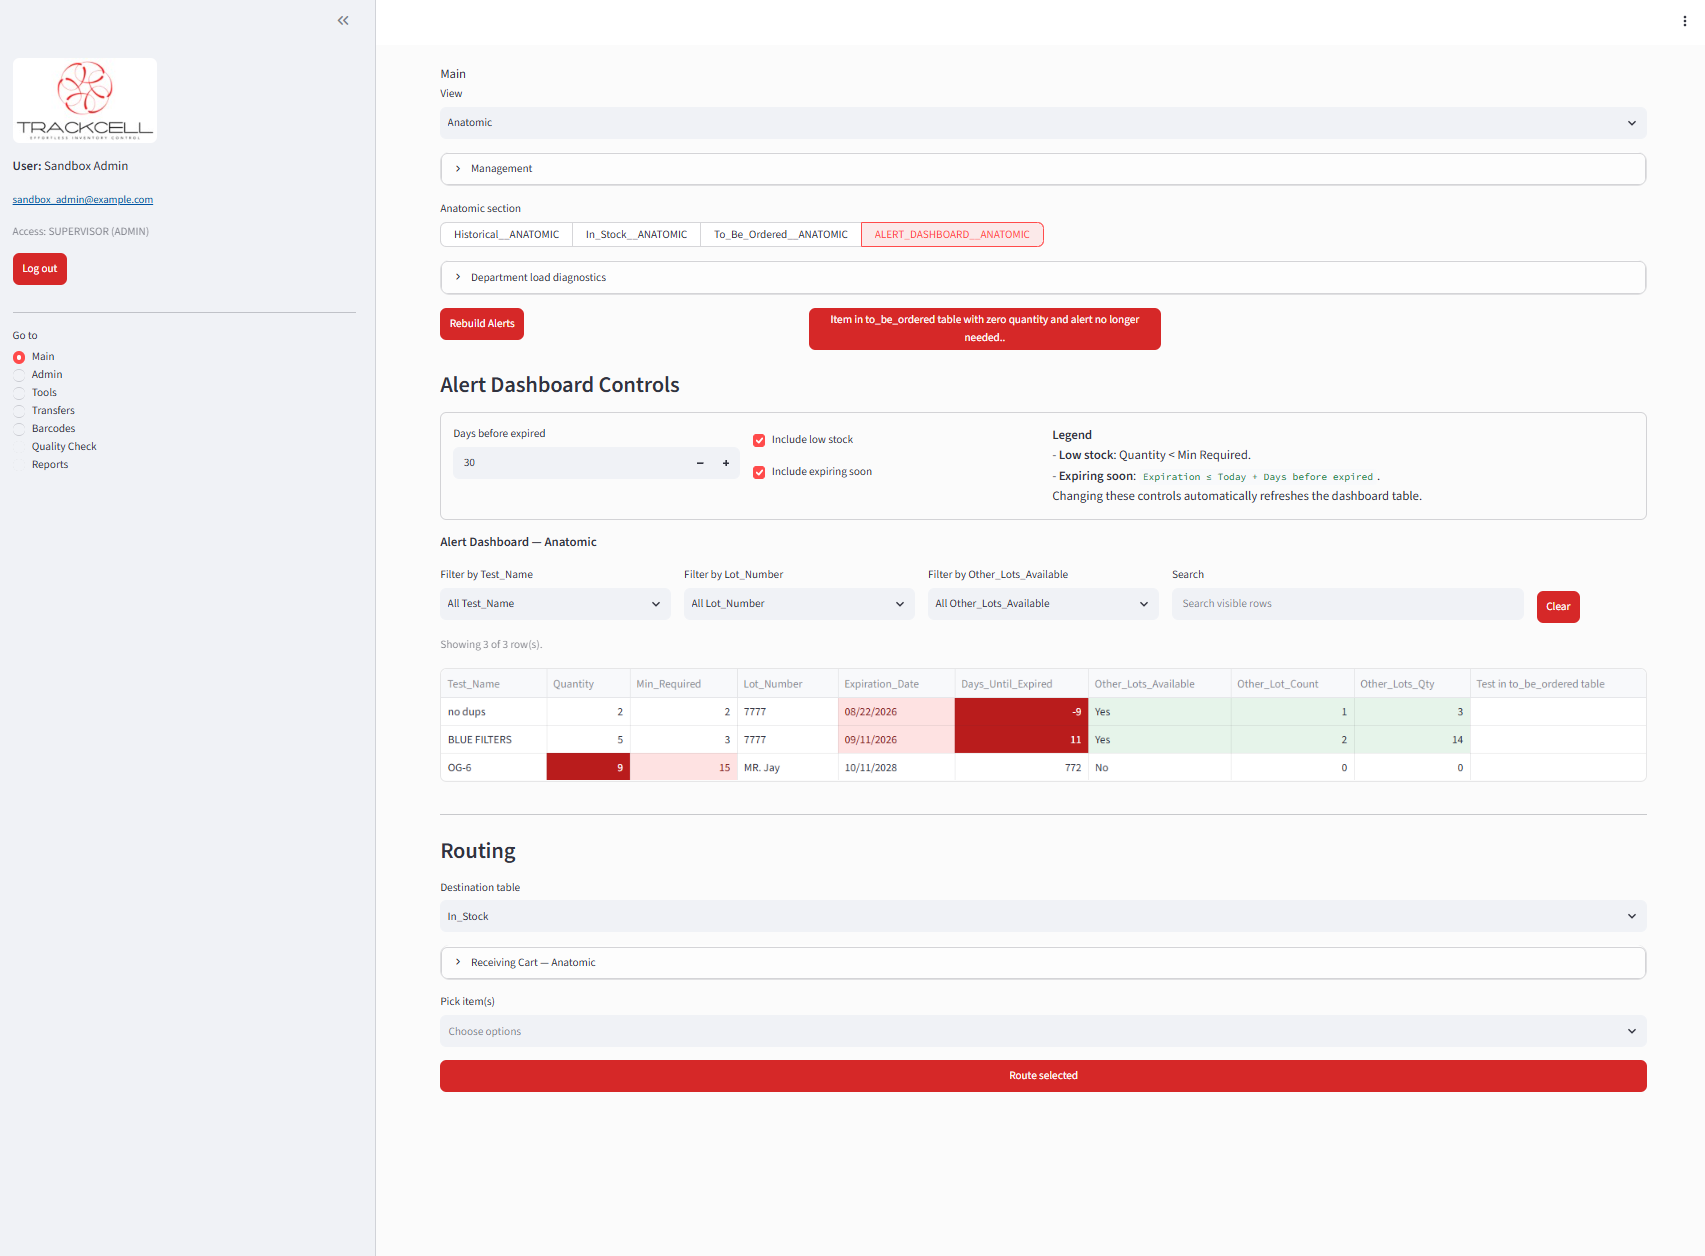Sort by Other_Lots_Available column header
The width and height of the screenshot is (1705, 1256).
point(1159,684)
